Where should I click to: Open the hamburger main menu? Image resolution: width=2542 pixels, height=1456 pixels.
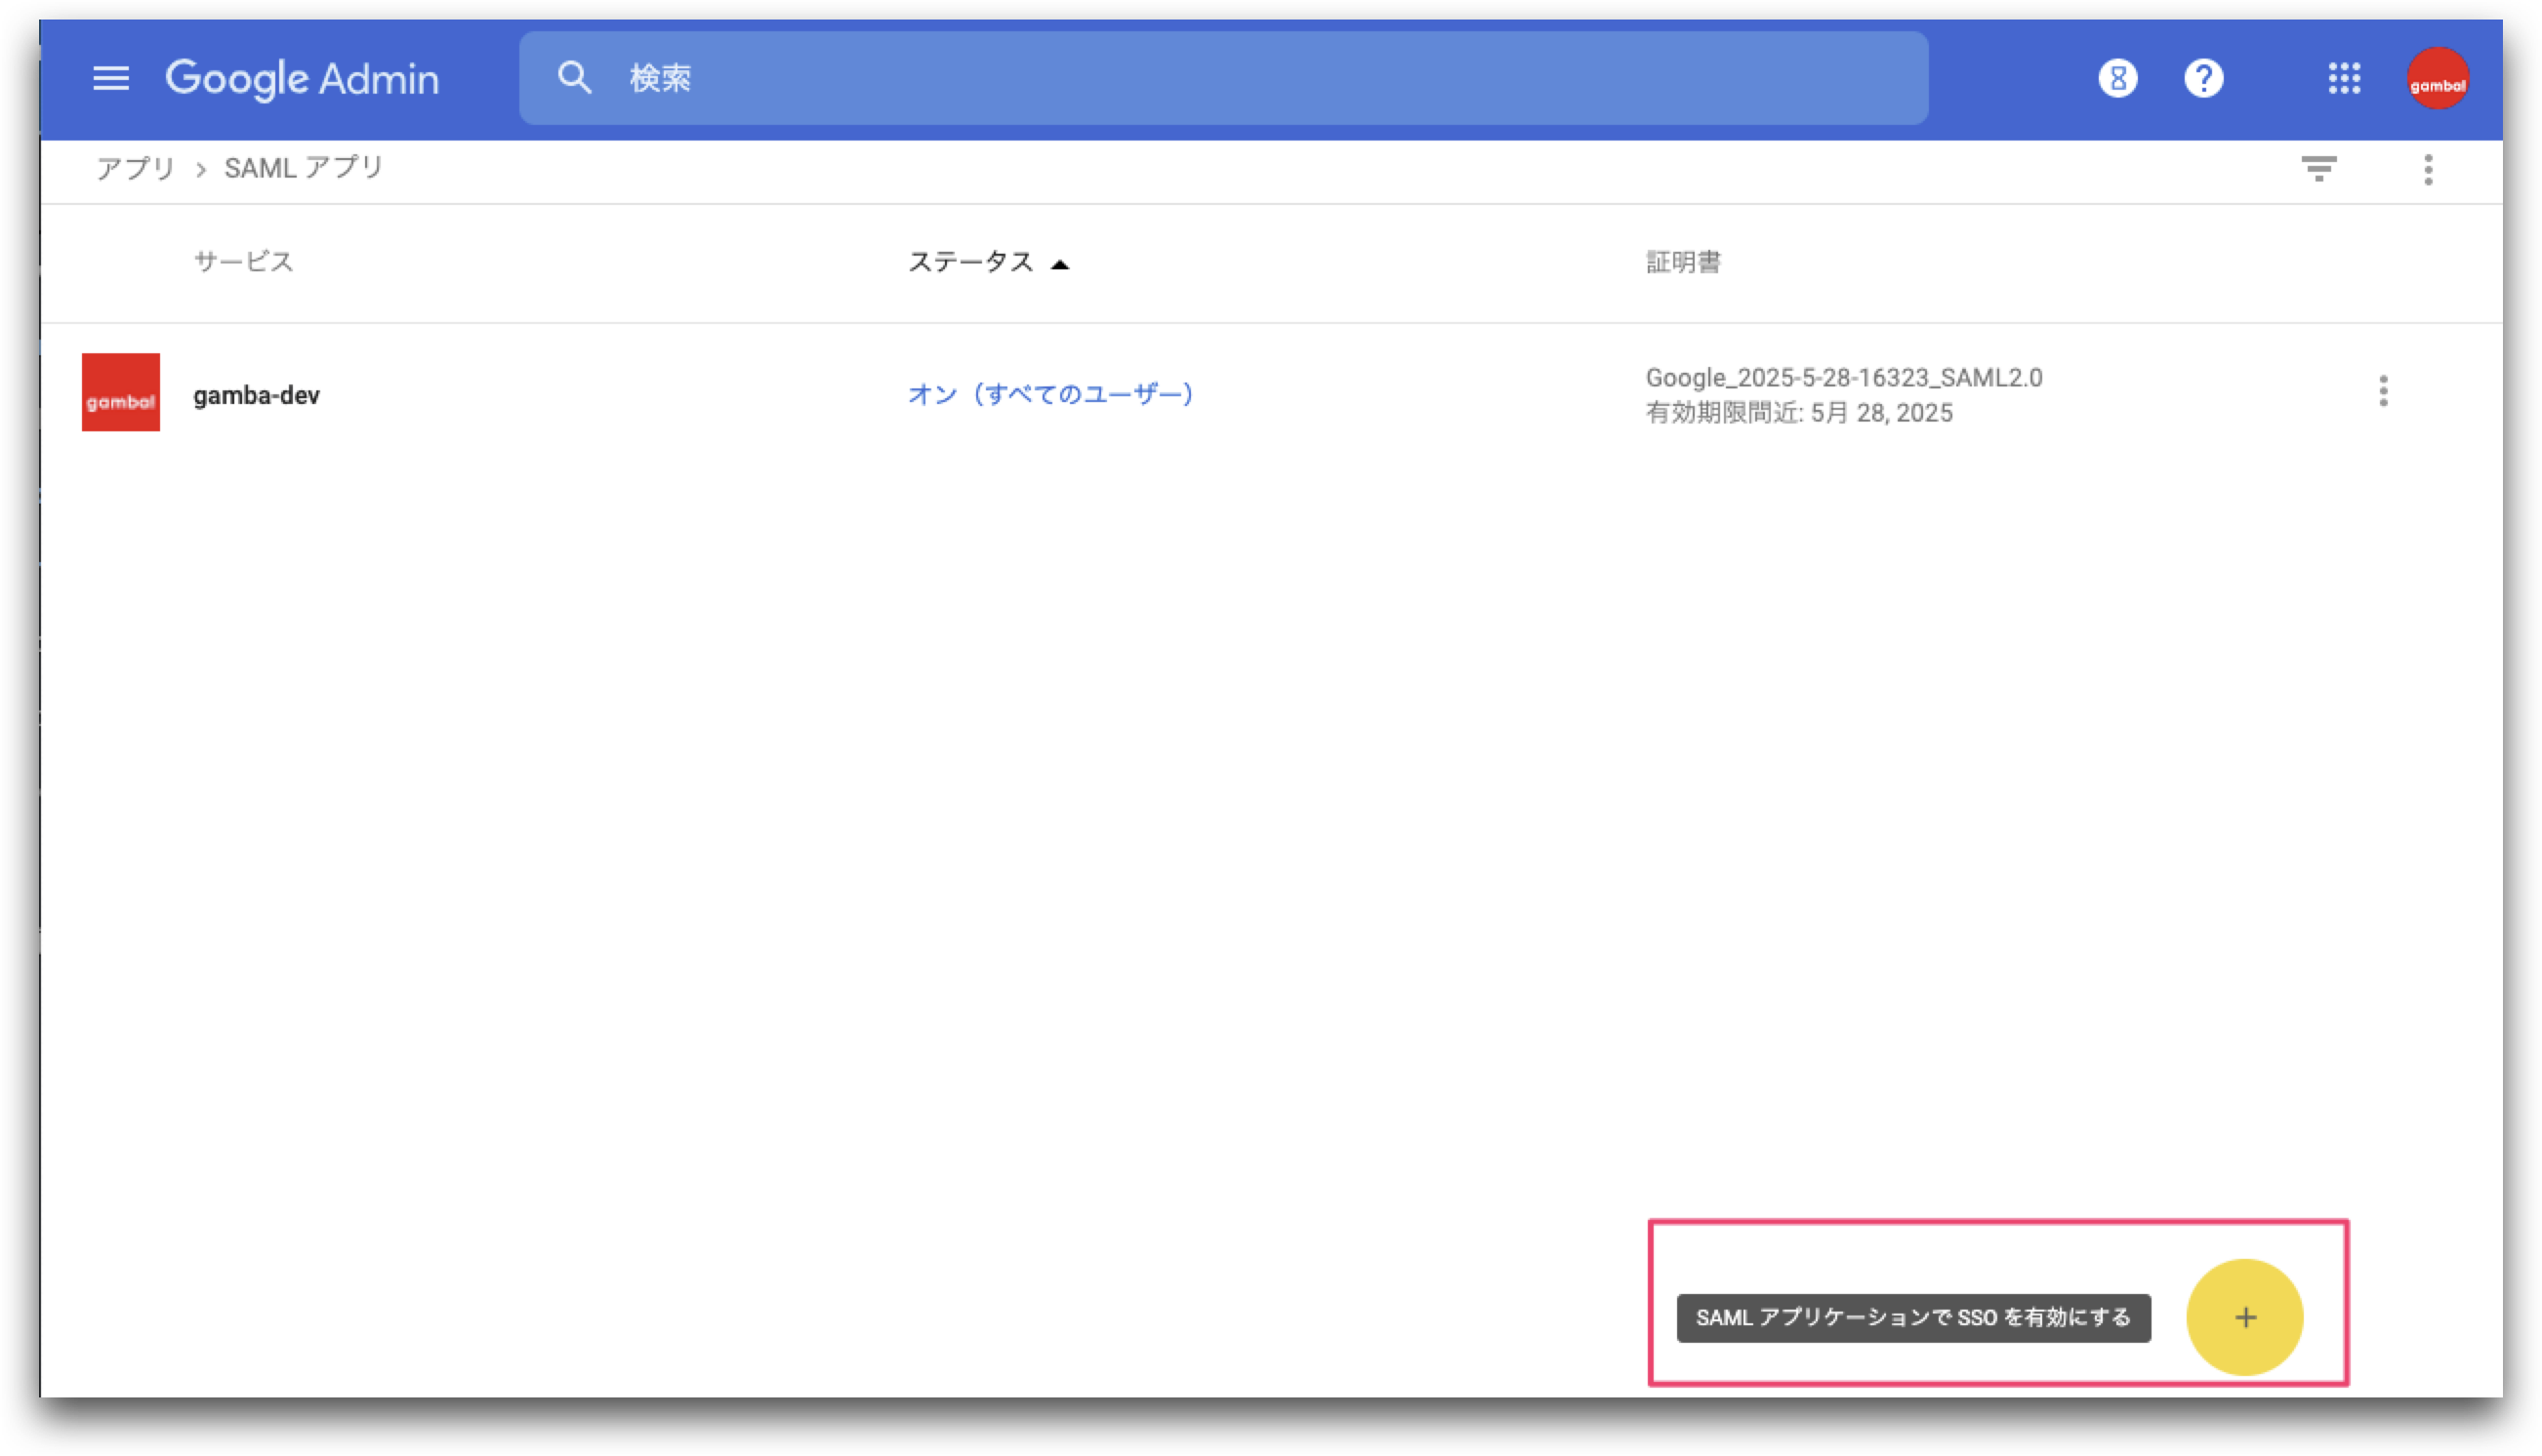tap(111, 78)
